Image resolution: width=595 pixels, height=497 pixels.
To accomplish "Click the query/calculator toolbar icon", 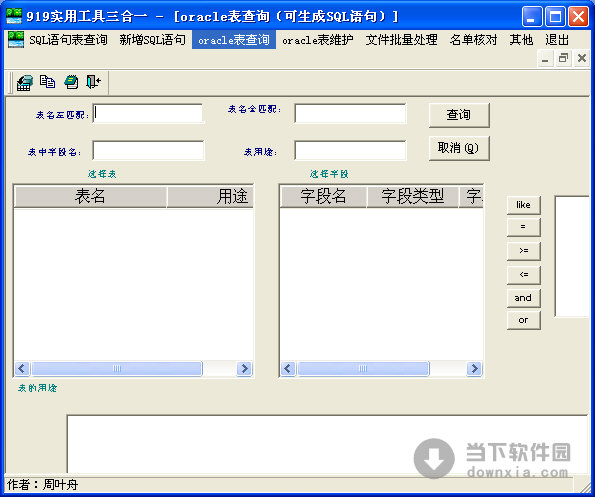I will (25, 82).
